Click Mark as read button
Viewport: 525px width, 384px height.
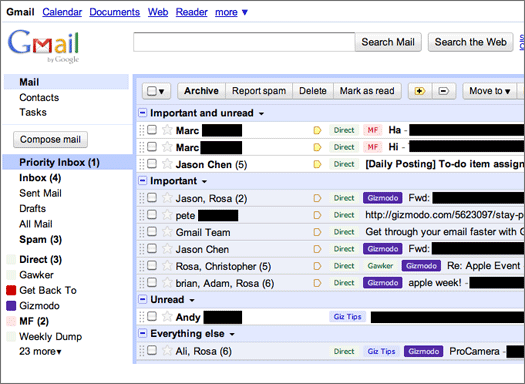point(367,91)
